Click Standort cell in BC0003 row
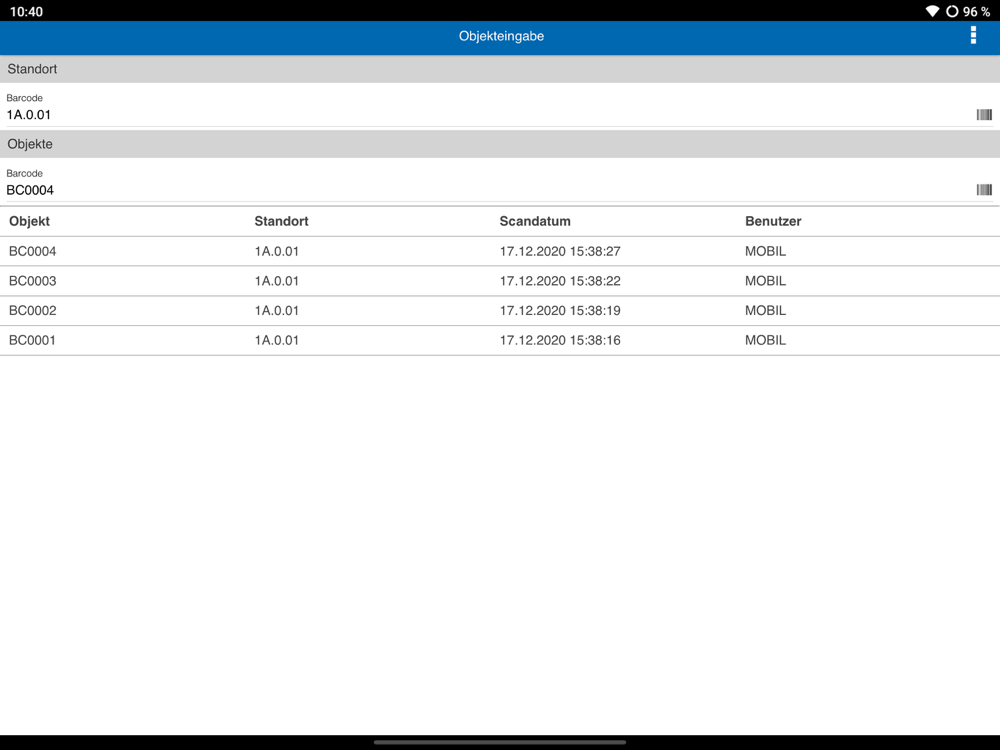This screenshot has width=1000, height=750. [x=277, y=281]
